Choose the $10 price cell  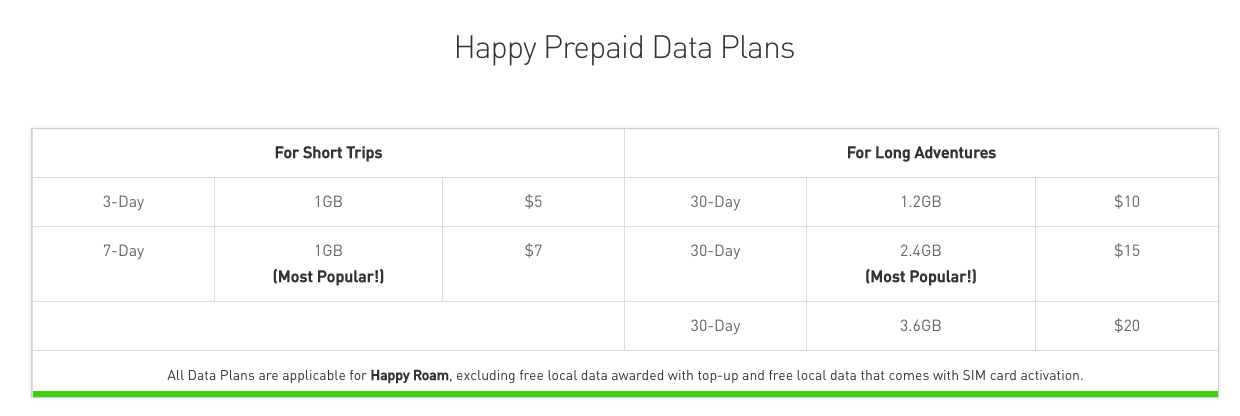pyautogui.click(x=1126, y=202)
